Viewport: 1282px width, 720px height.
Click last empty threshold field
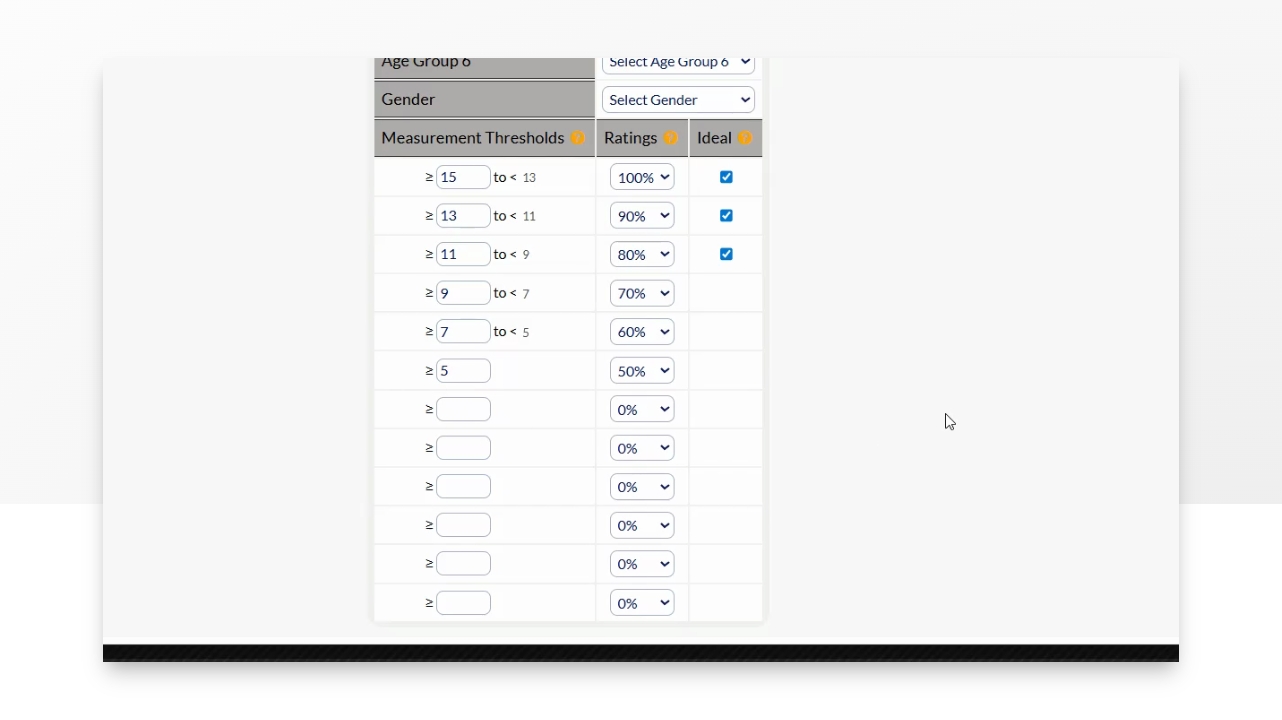point(463,603)
